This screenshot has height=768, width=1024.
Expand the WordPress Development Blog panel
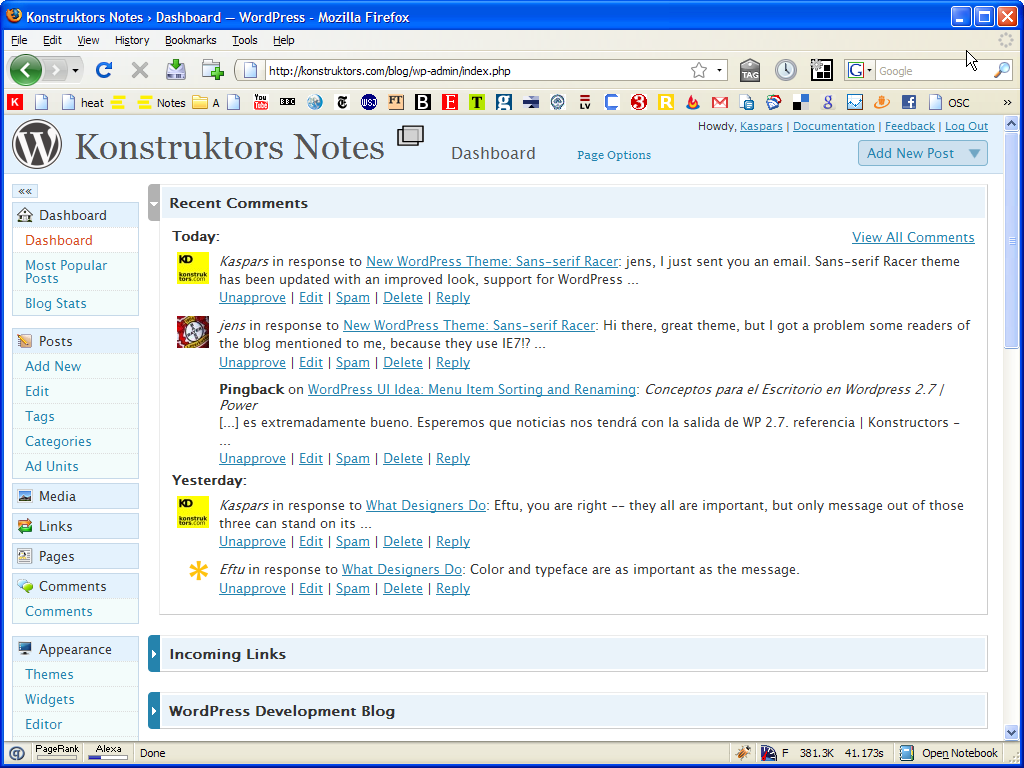[154, 711]
